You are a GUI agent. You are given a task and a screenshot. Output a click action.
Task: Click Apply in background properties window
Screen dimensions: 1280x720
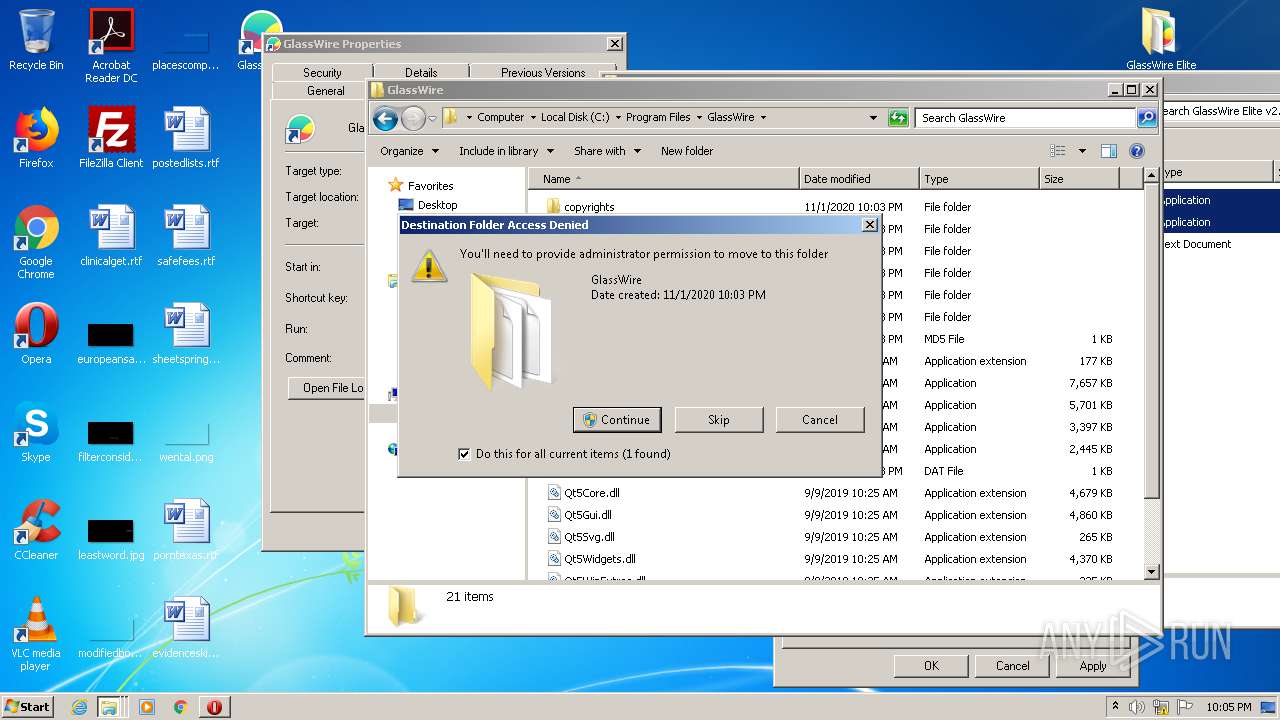click(1093, 666)
